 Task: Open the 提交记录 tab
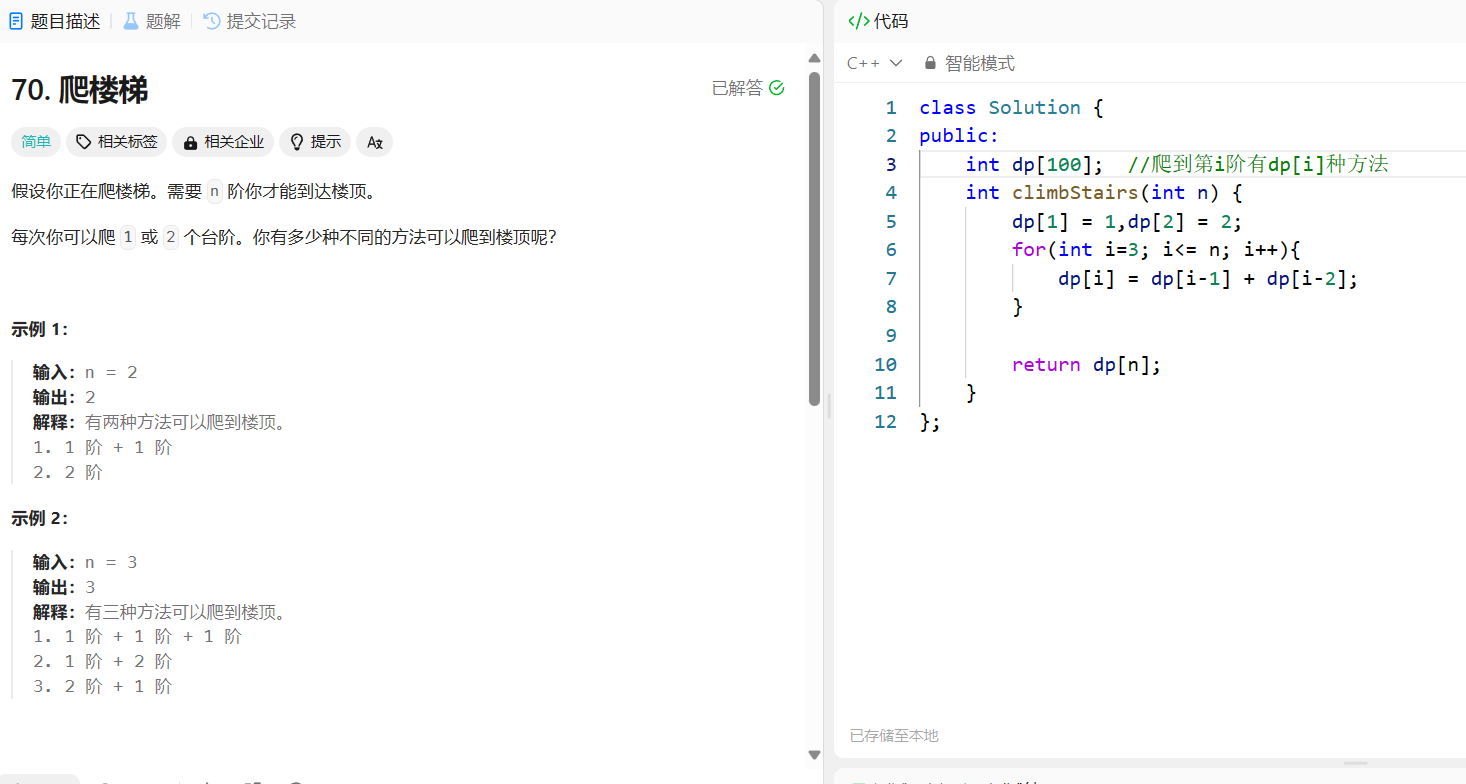tap(250, 21)
